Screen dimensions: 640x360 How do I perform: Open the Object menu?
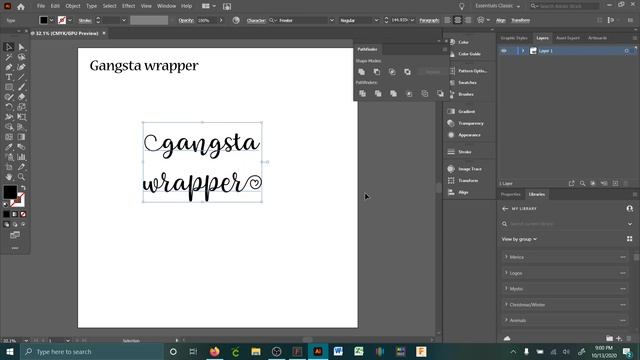pyautogui.click(x=73, y=6)
